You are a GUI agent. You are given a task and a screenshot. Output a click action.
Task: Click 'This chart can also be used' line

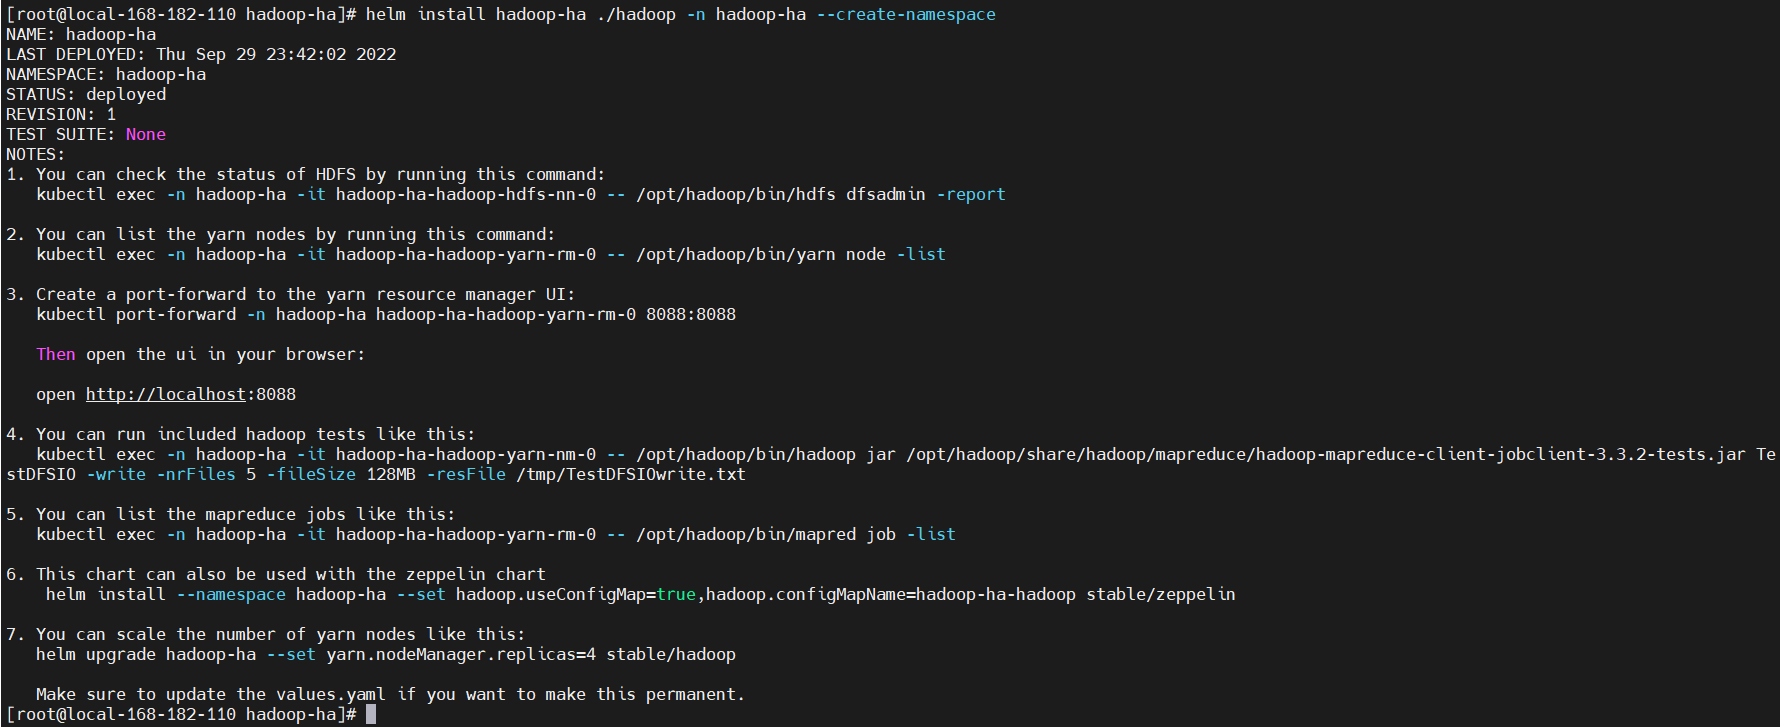(x=275, y=574)
